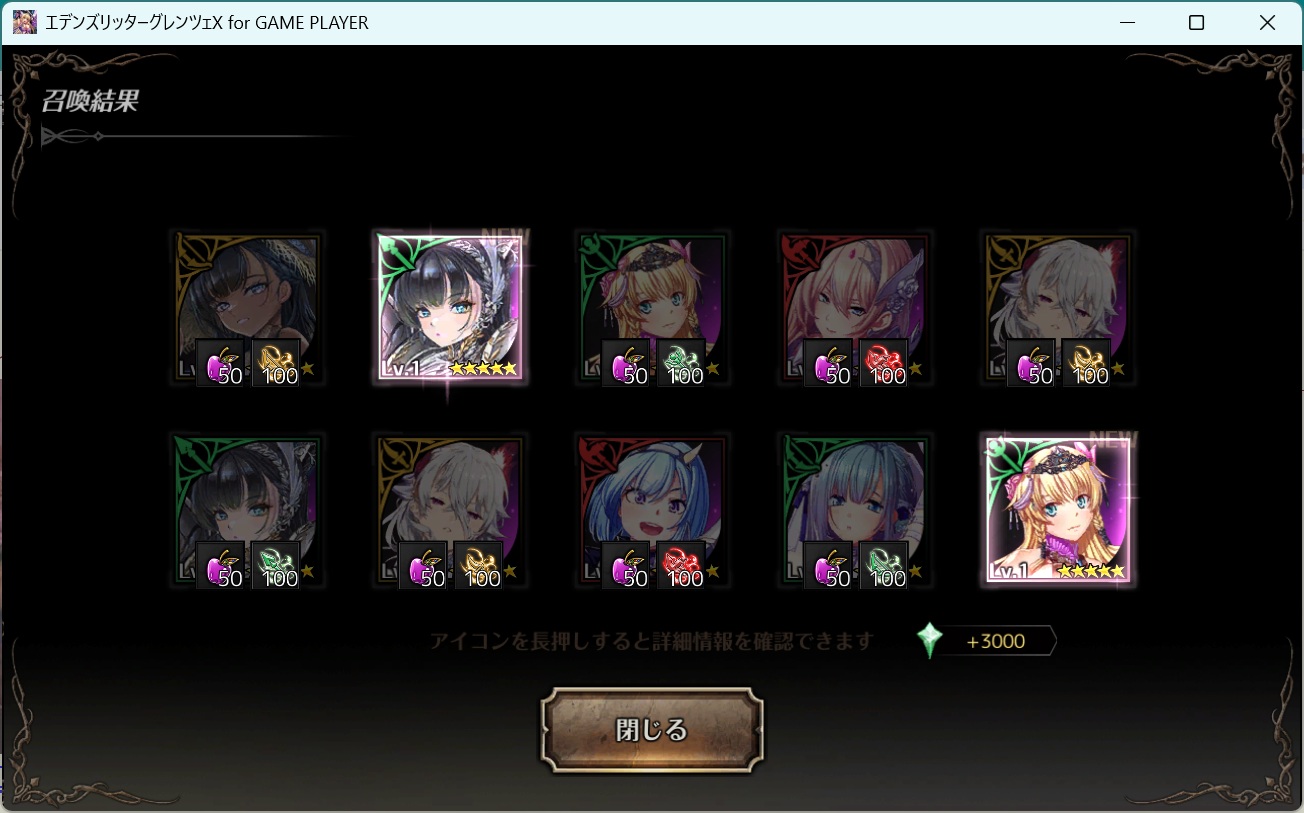This screenshot has width=1304, height=813.
Task: Maximize the game window
Action: (1196, 22)
